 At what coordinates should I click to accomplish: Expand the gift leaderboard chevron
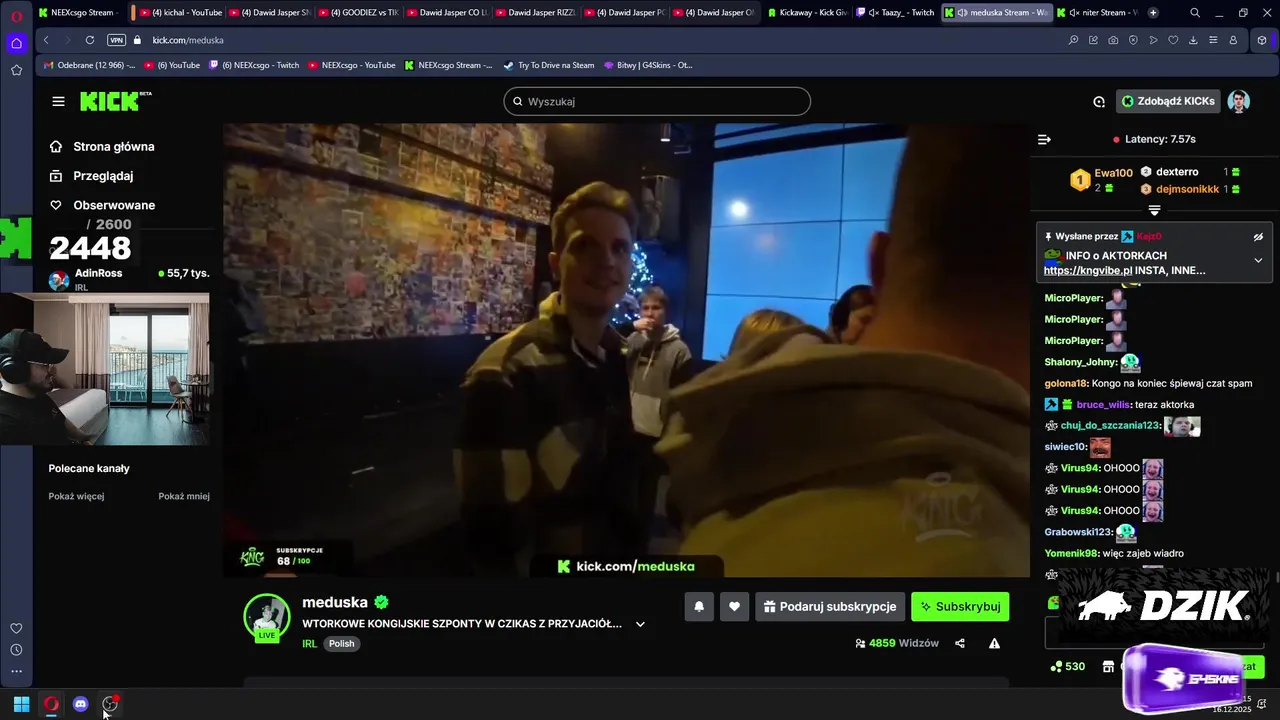click(1154, 210)
